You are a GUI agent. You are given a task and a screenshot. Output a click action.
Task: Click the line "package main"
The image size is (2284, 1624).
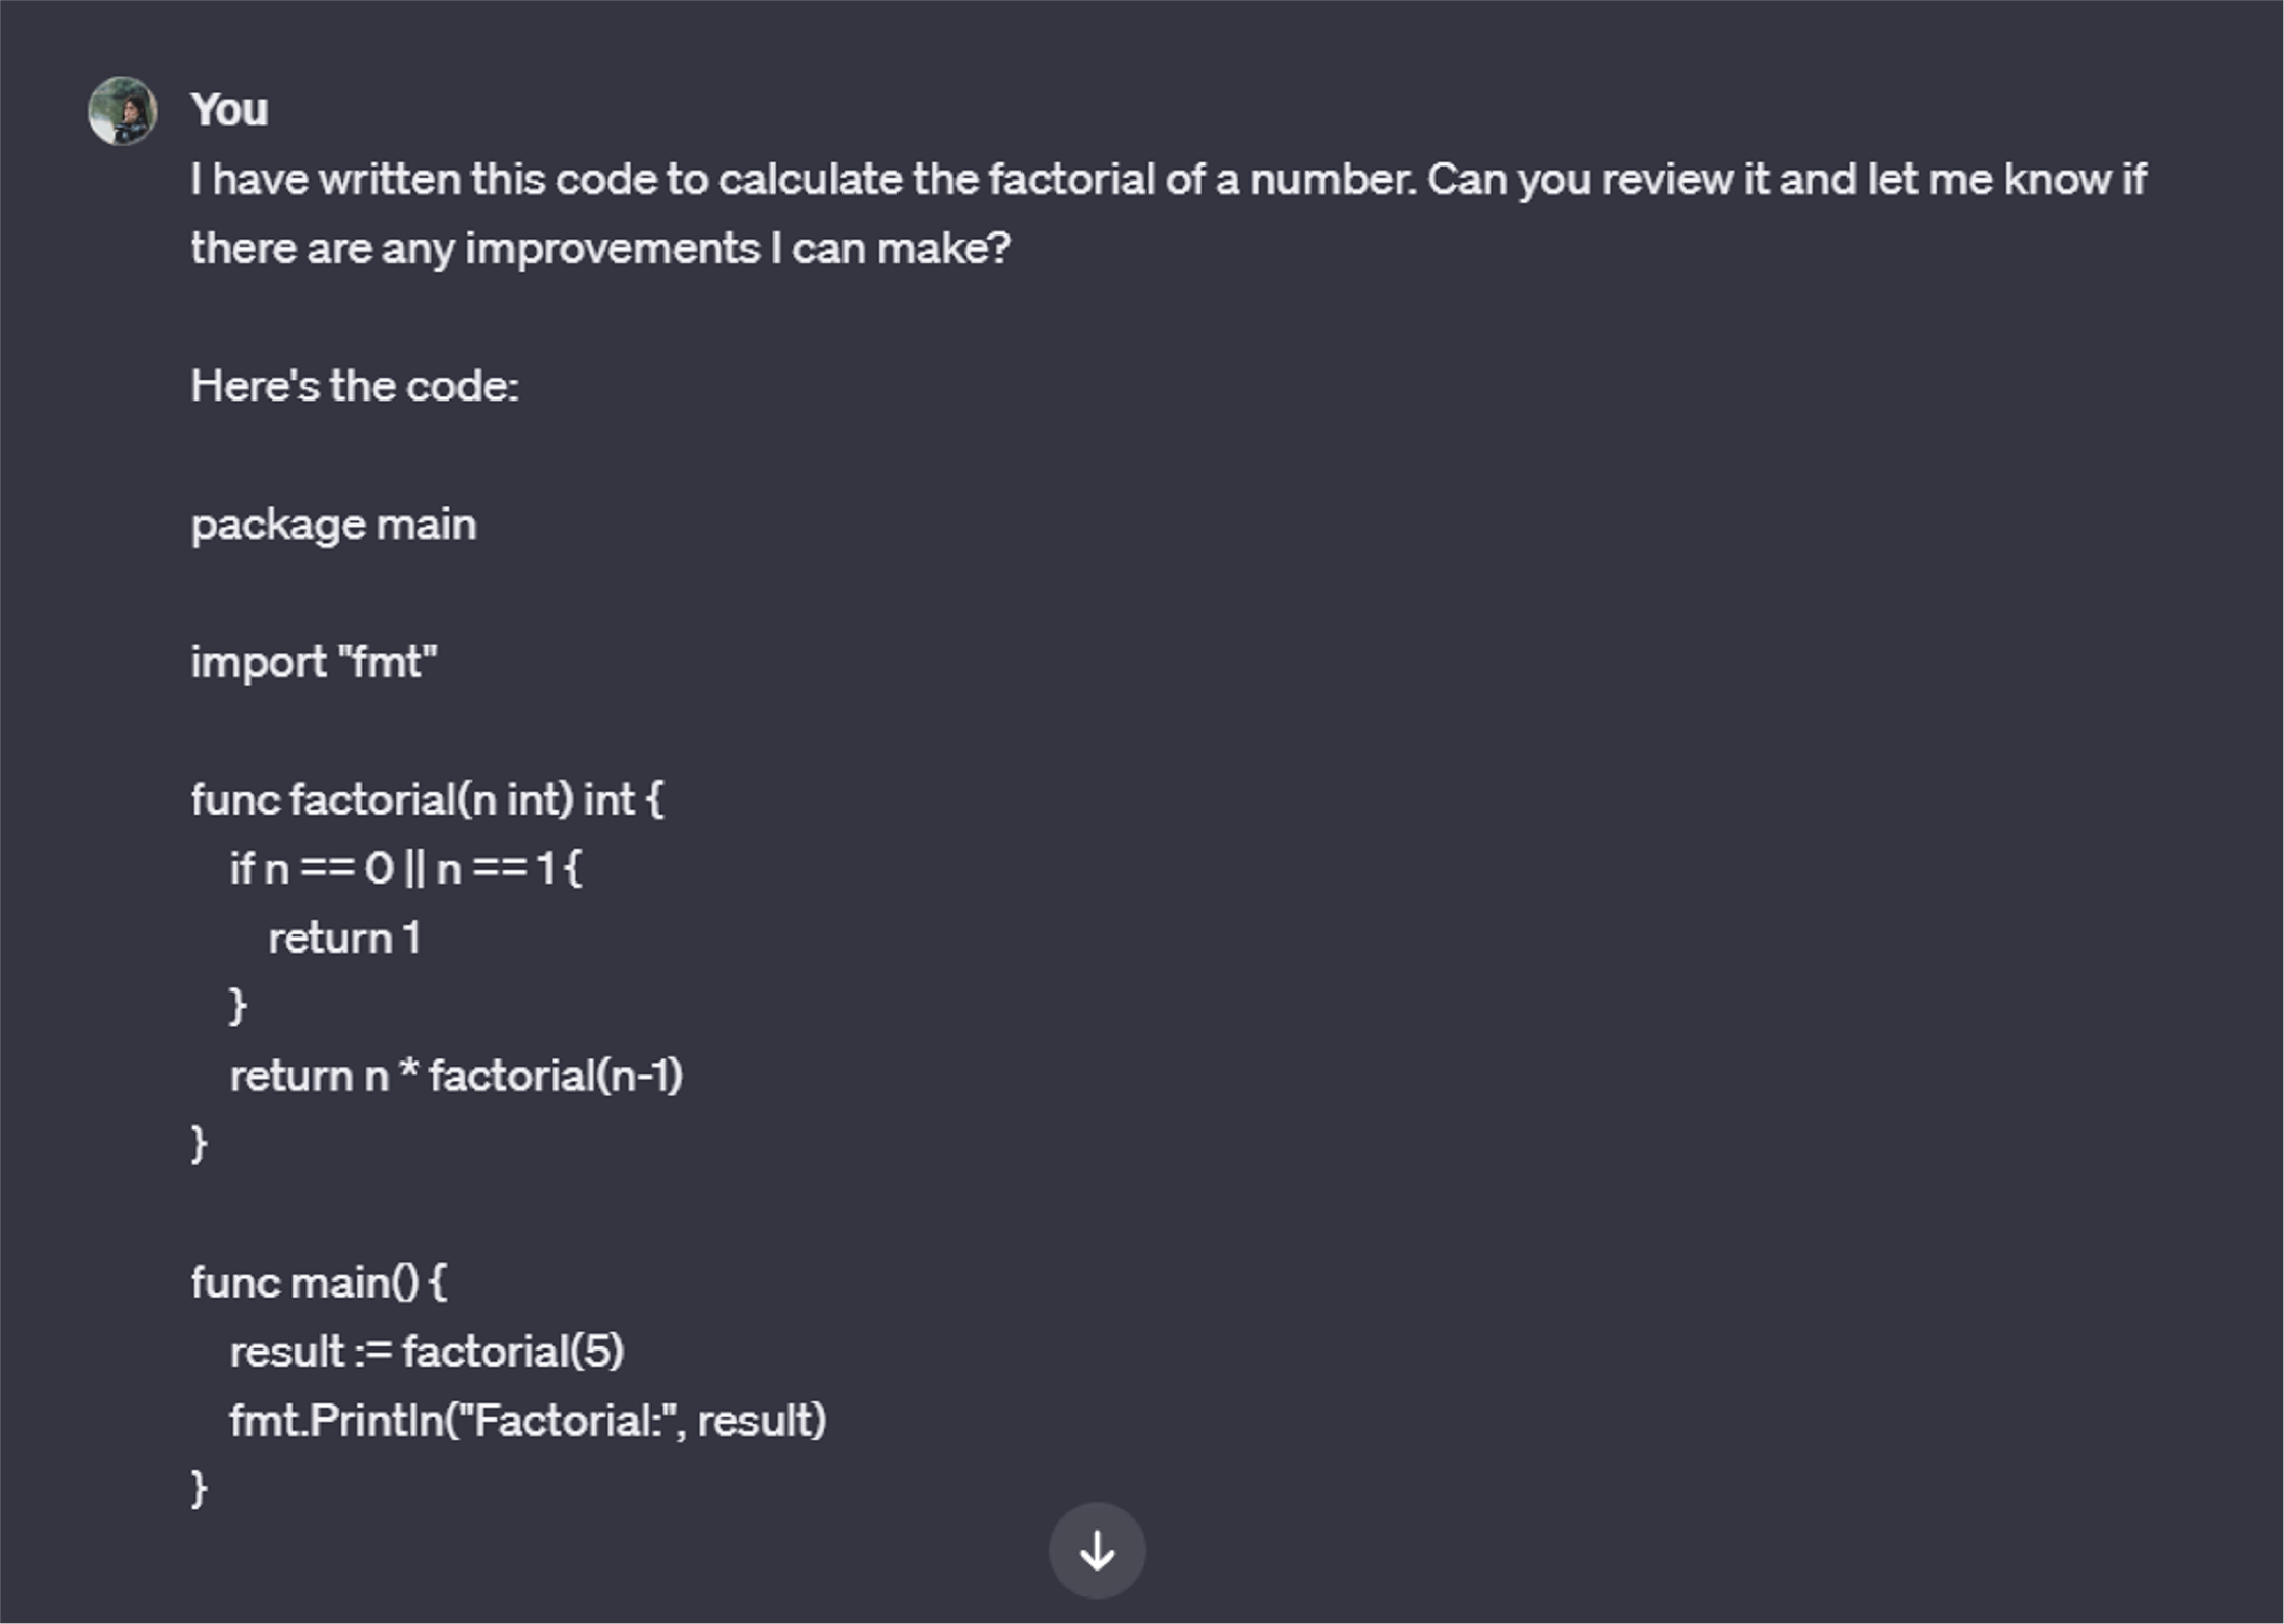coord(333,525)
